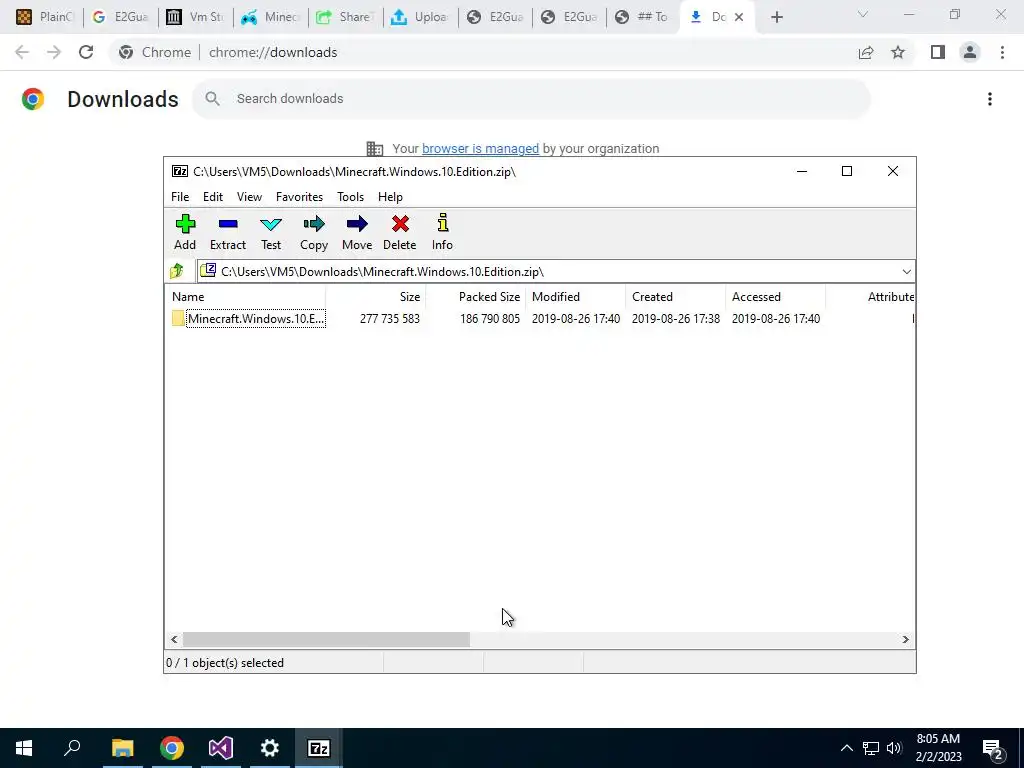Follow the 'browser is managed' link
The height and width of the screenshot is (768, 1024).
pyautogui.click(x=481, y=149)
